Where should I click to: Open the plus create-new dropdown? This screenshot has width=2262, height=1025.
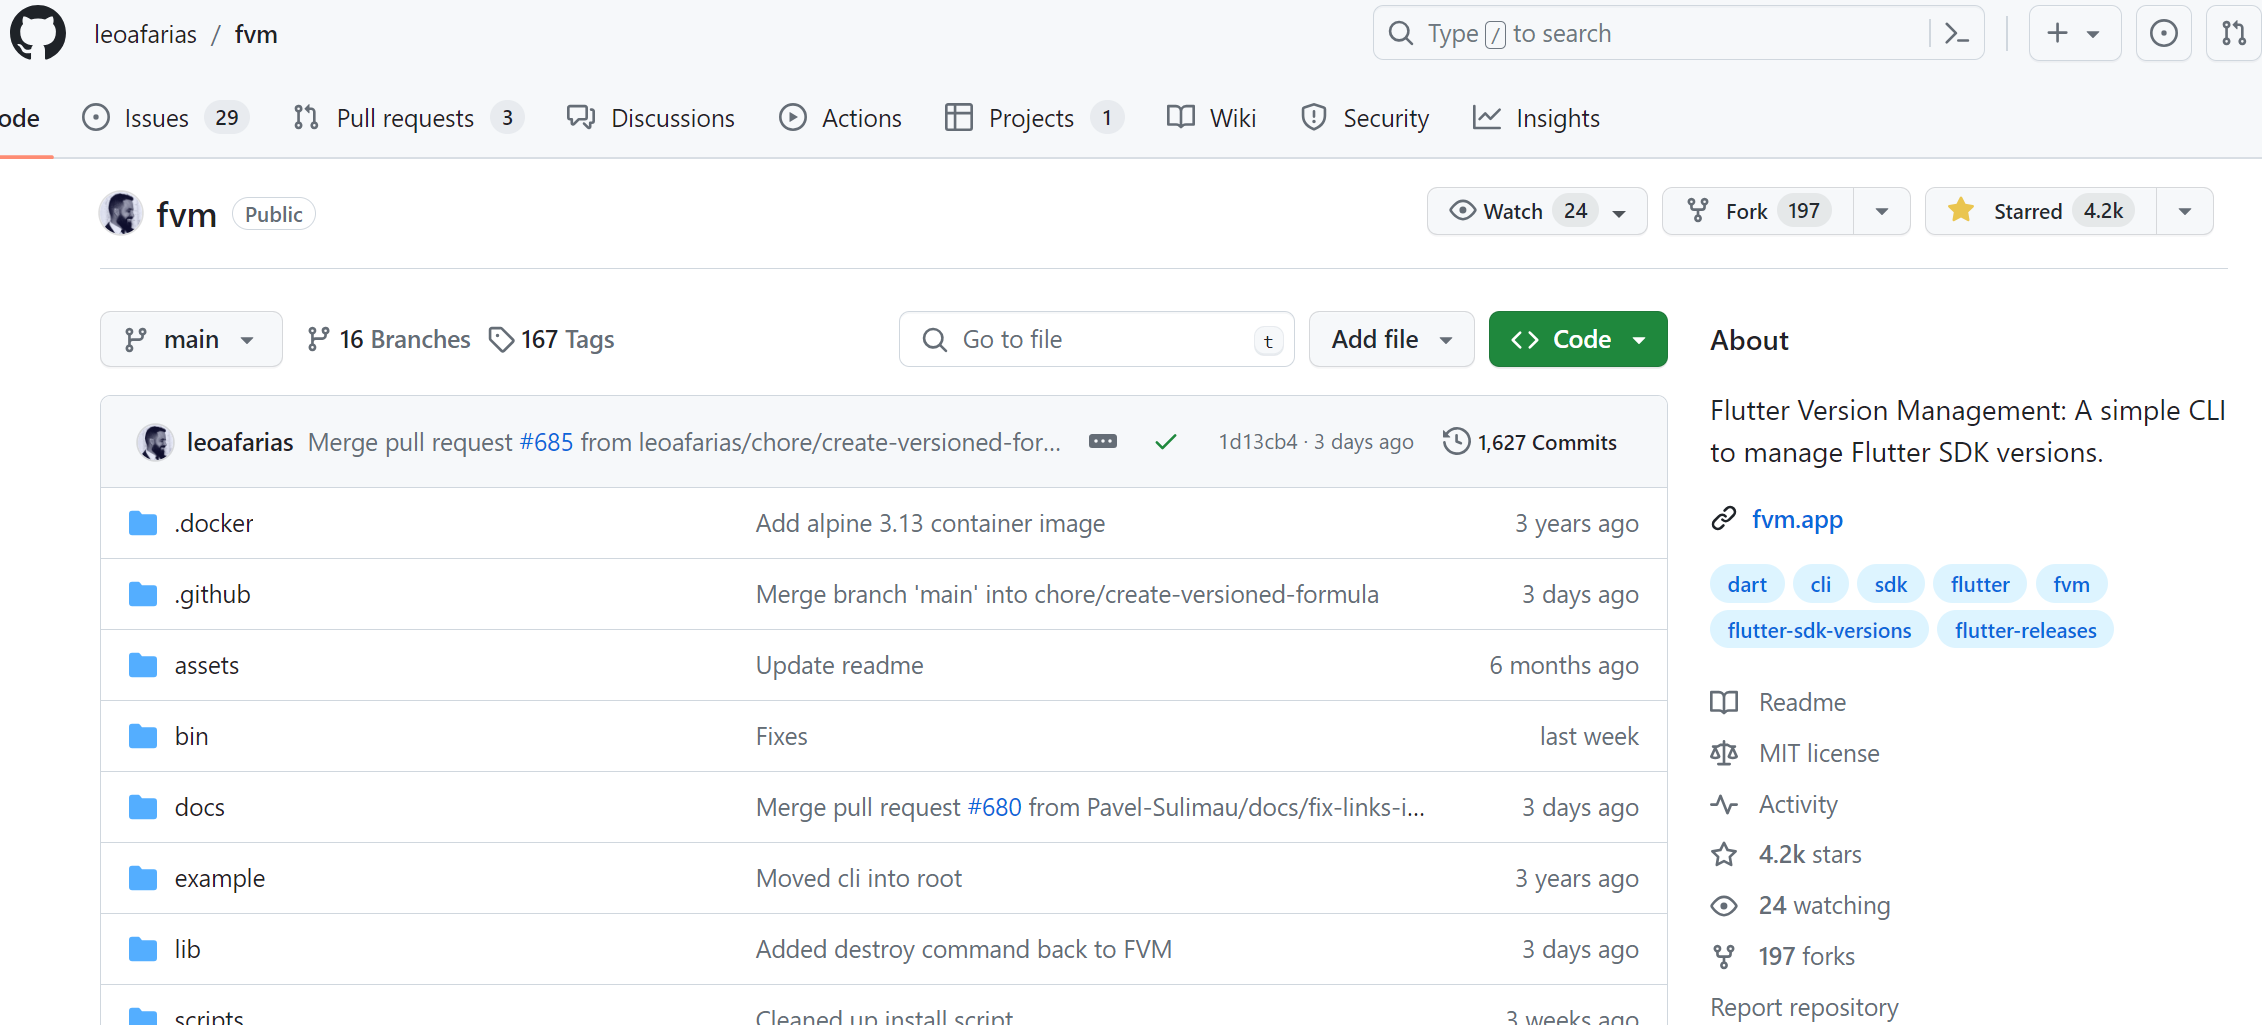click(x=2075, y=34)
